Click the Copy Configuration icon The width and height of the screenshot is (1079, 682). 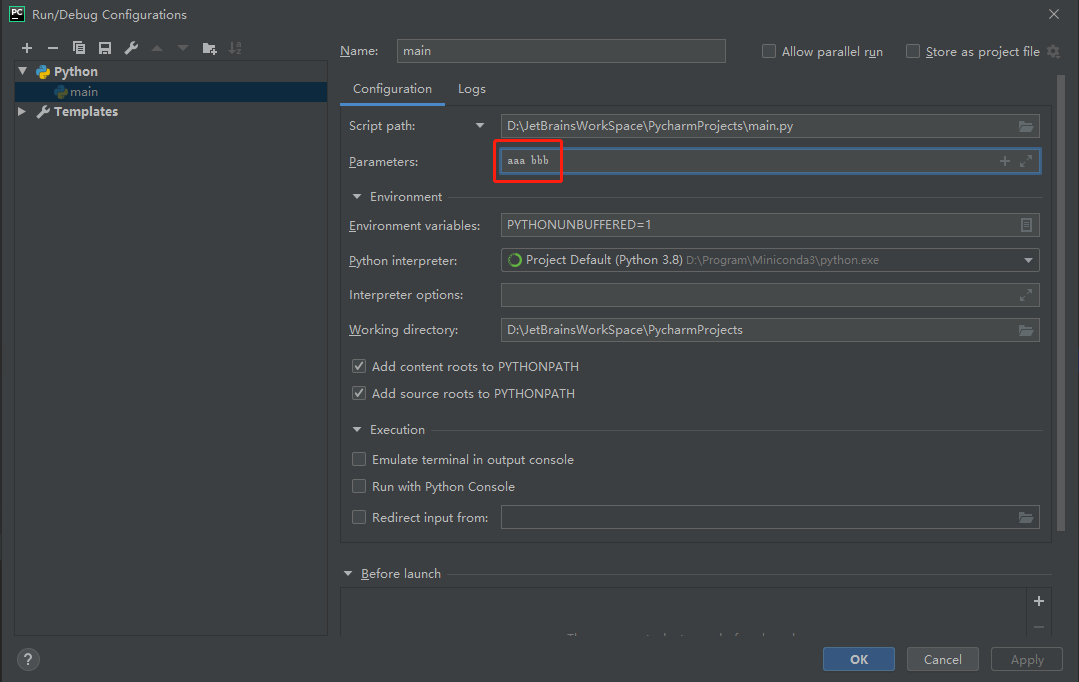(x=79, y=48)
